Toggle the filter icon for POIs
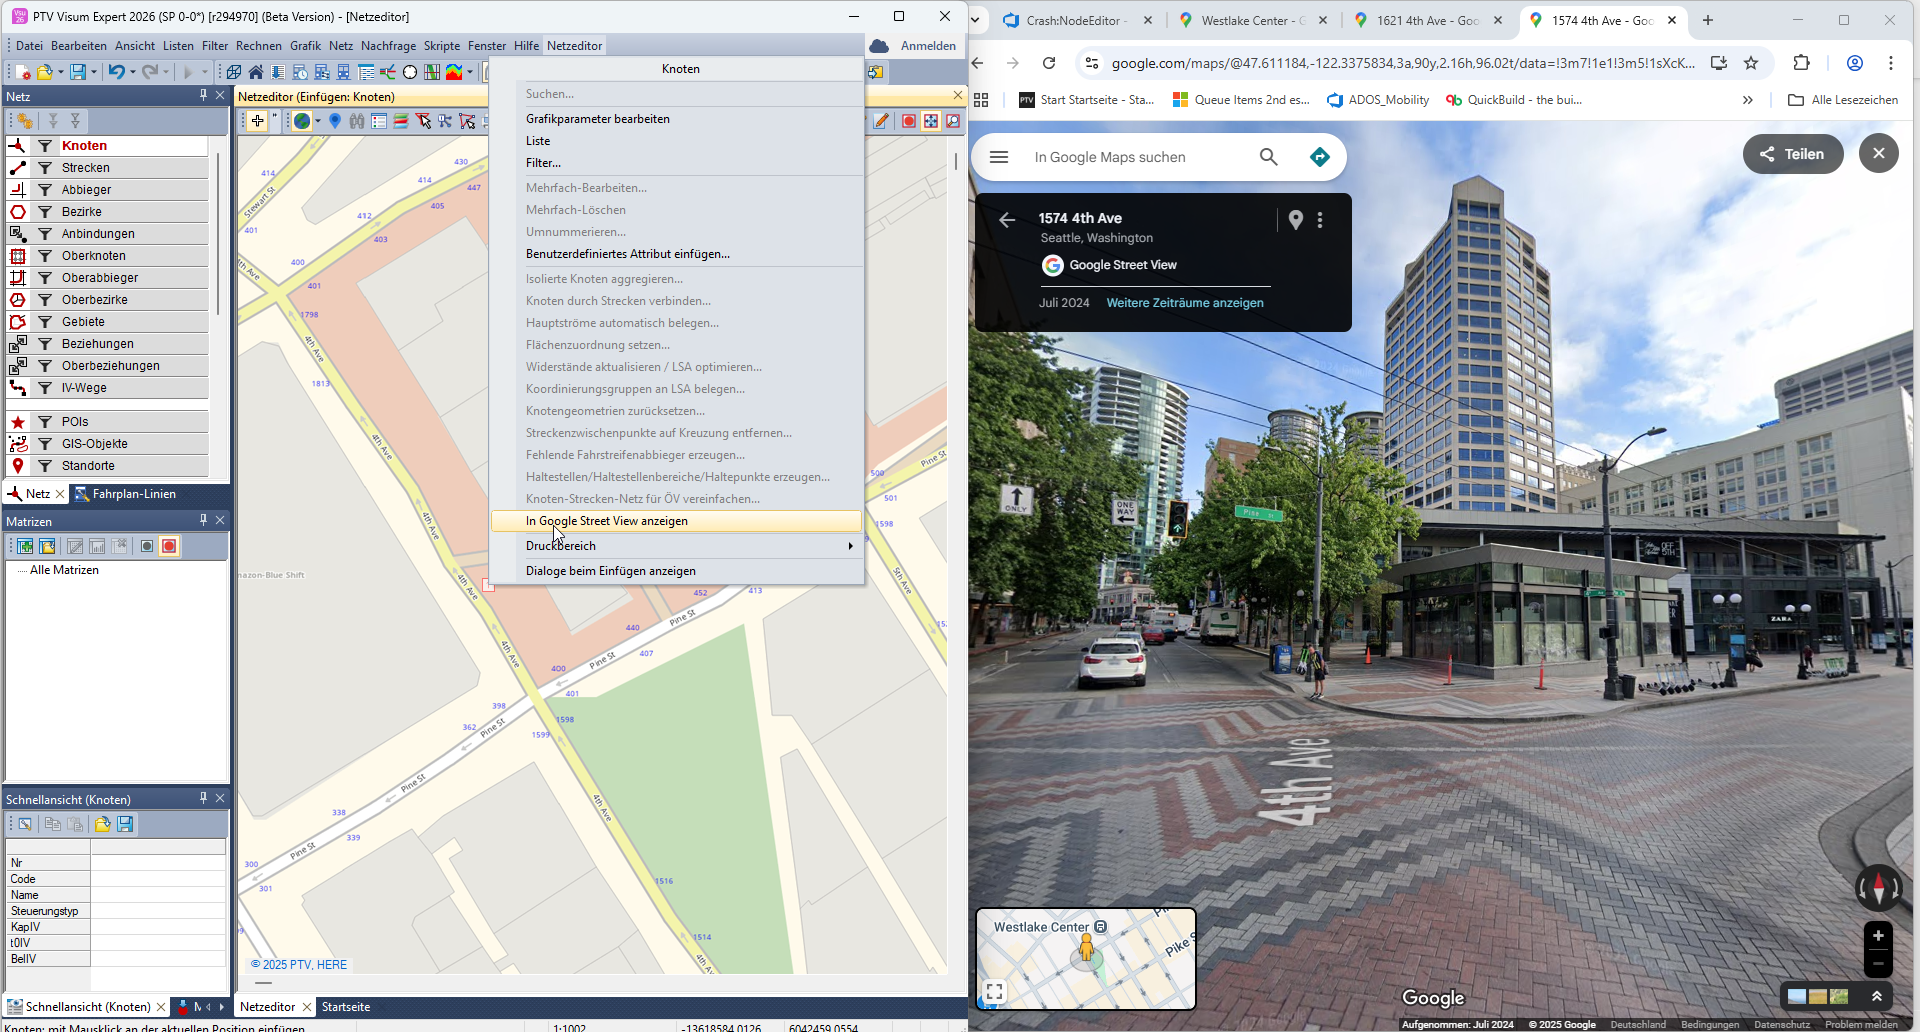1920x1032 pixels. [x=45, y=422]
